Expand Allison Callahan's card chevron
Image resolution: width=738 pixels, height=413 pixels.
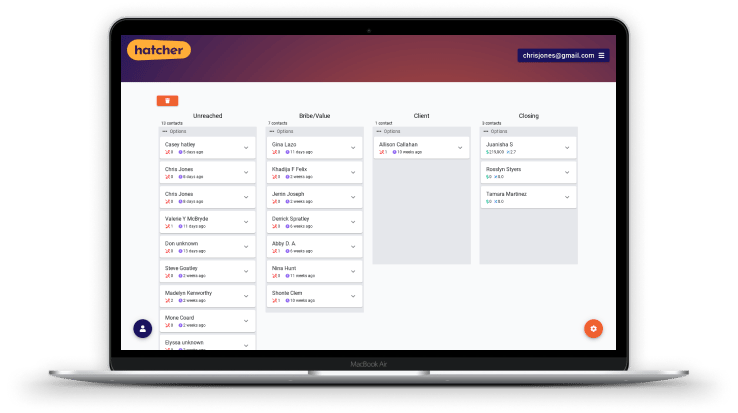click(460, 148)
